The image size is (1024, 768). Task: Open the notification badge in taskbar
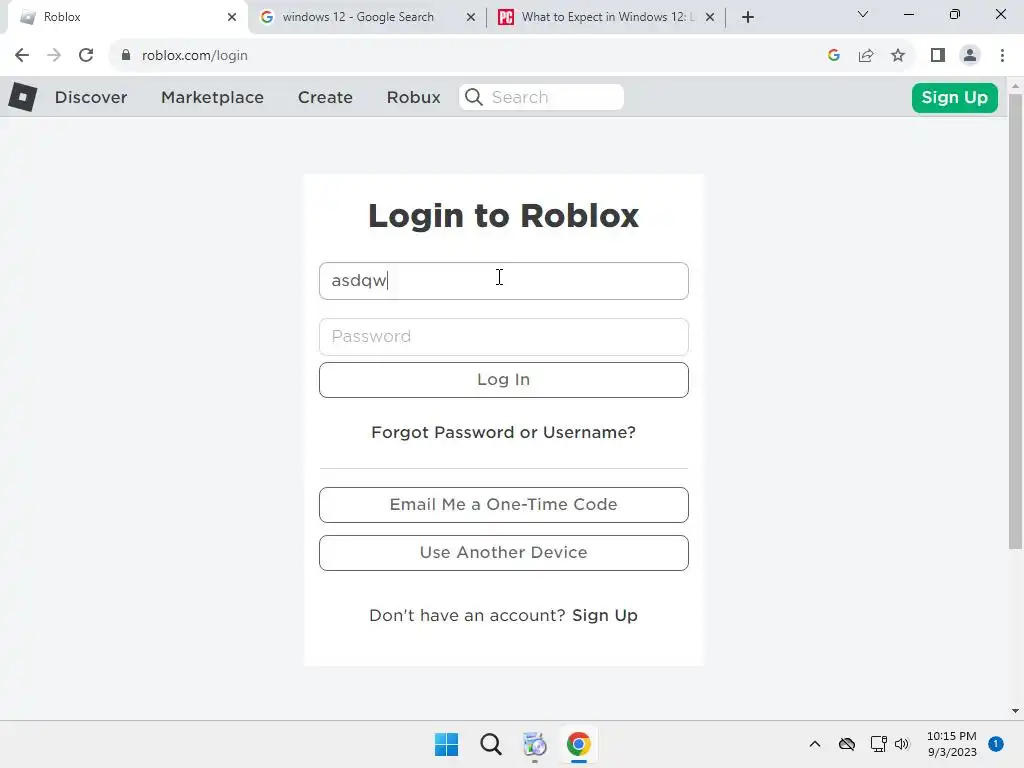tap(996, 744)
